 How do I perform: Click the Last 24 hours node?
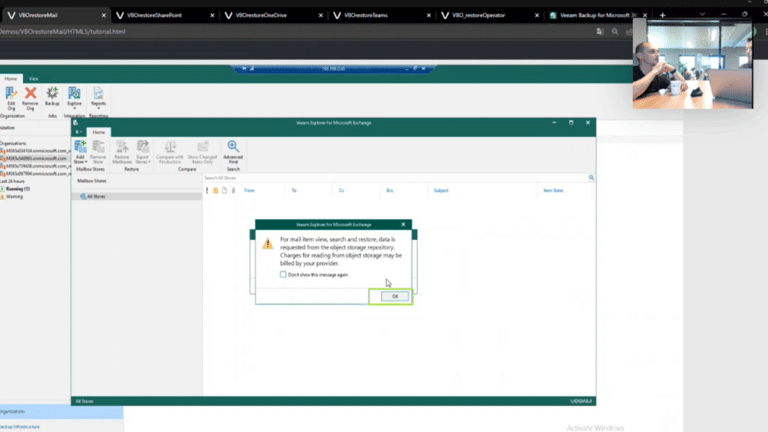(12, 181)
